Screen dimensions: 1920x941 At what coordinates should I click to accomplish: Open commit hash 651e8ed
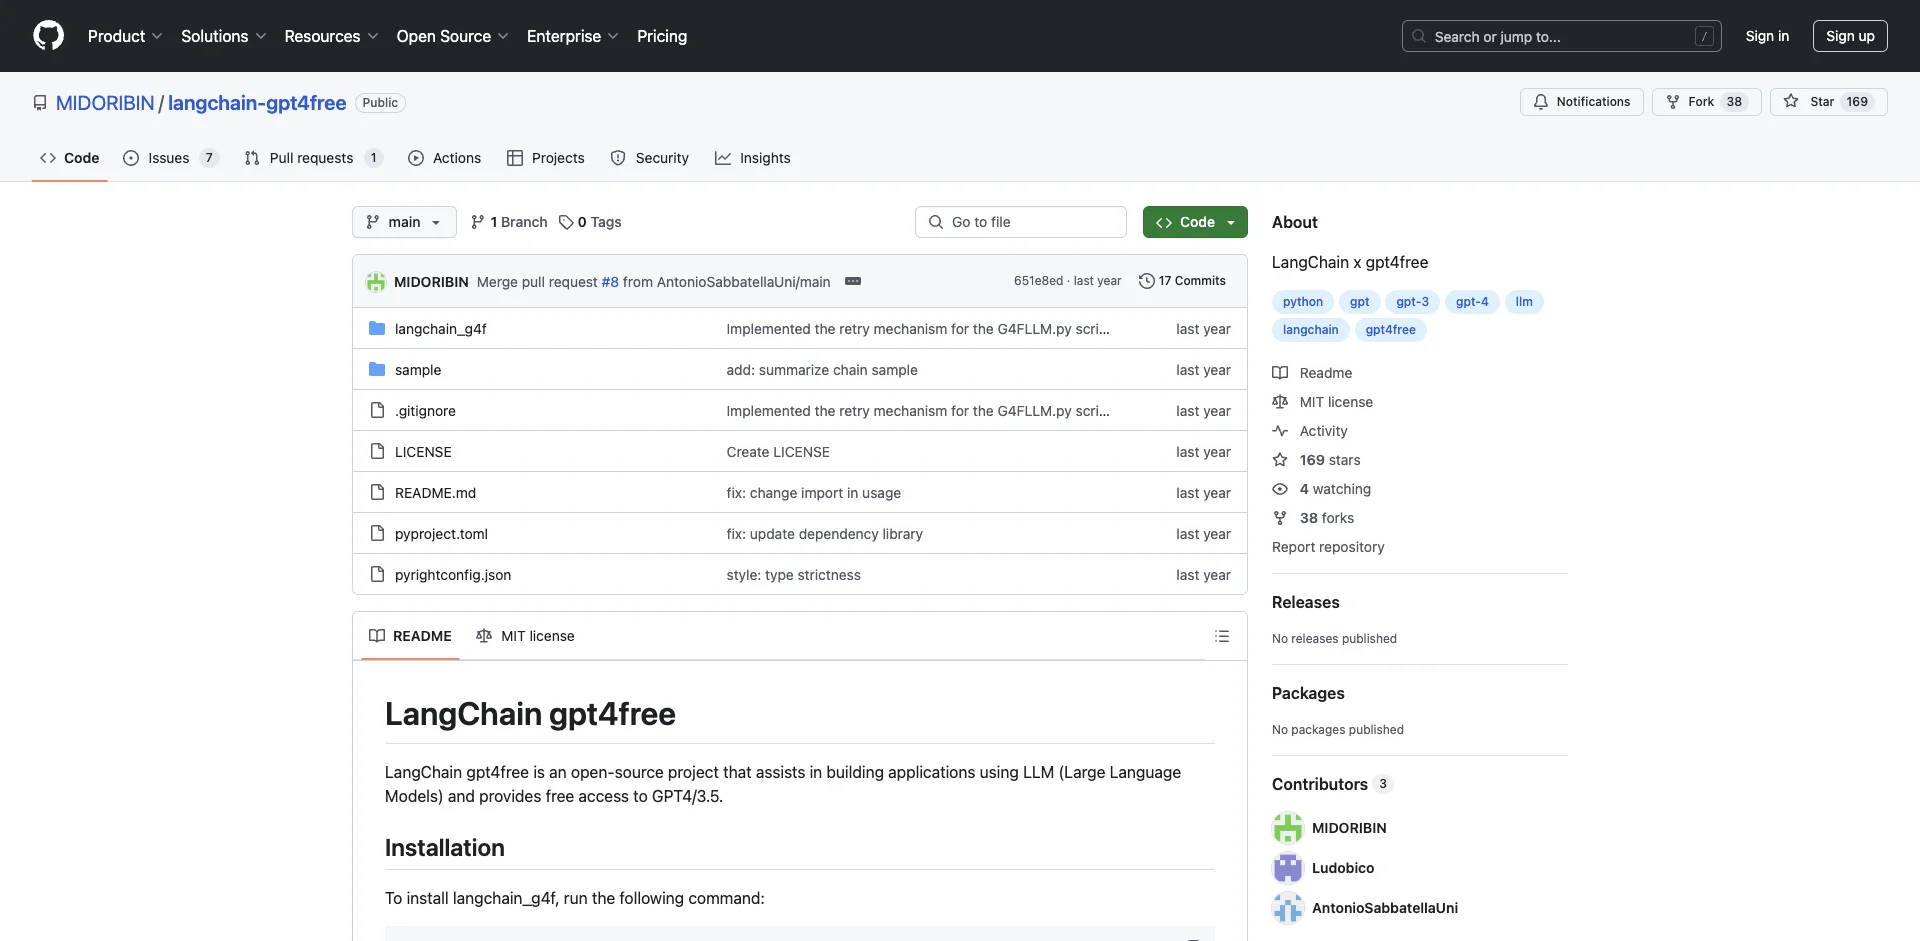[x=1038, y=281]
